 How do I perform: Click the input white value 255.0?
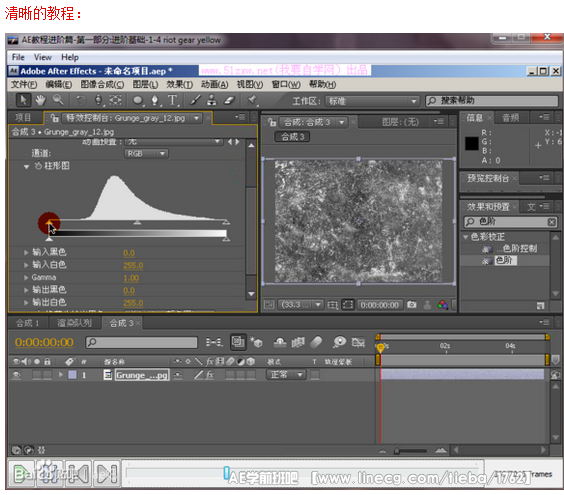click(x=133, y=265)
